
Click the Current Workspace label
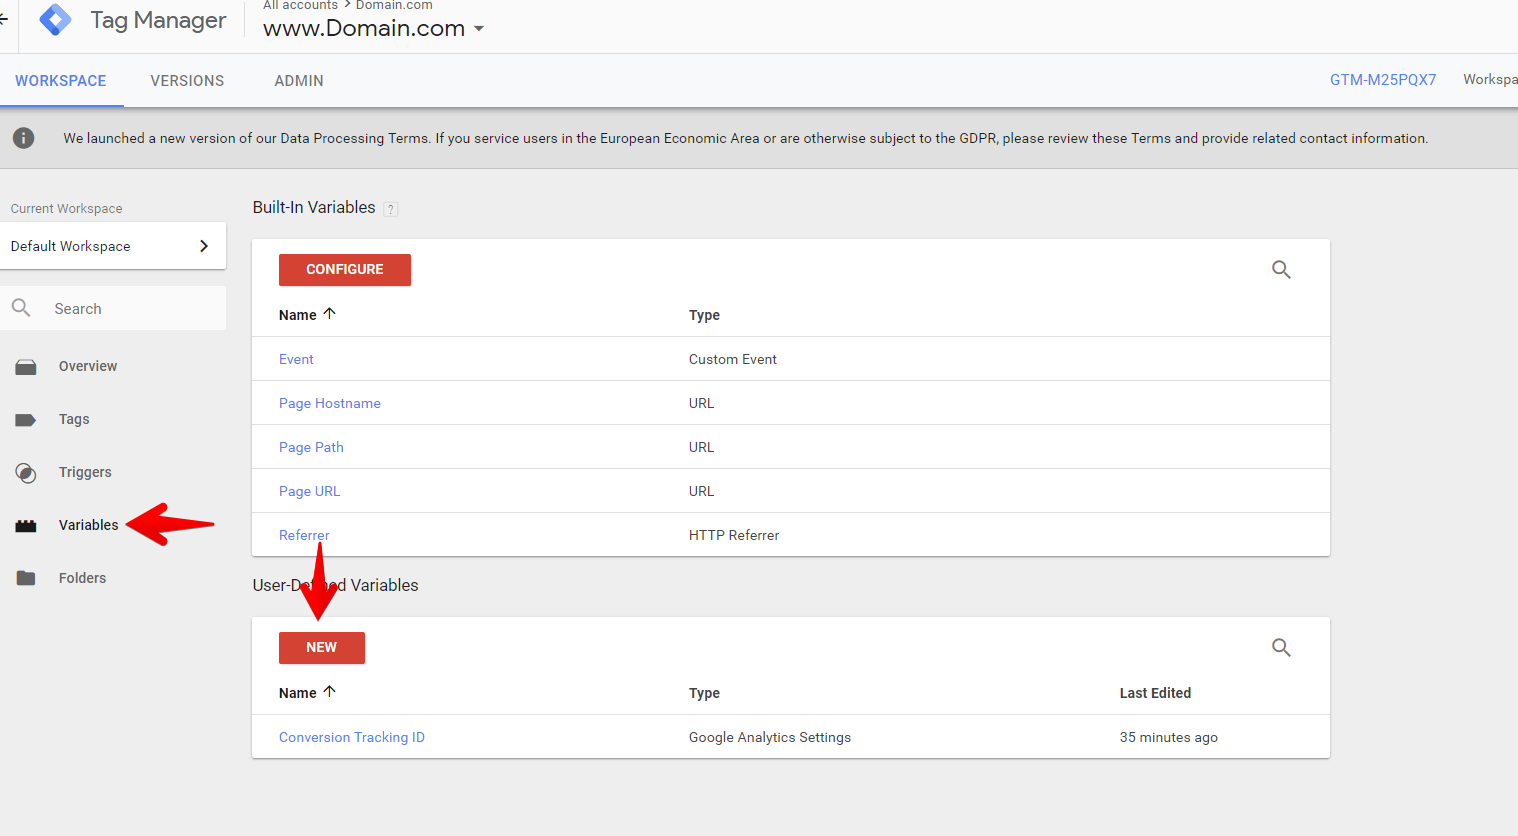[67, 208]
